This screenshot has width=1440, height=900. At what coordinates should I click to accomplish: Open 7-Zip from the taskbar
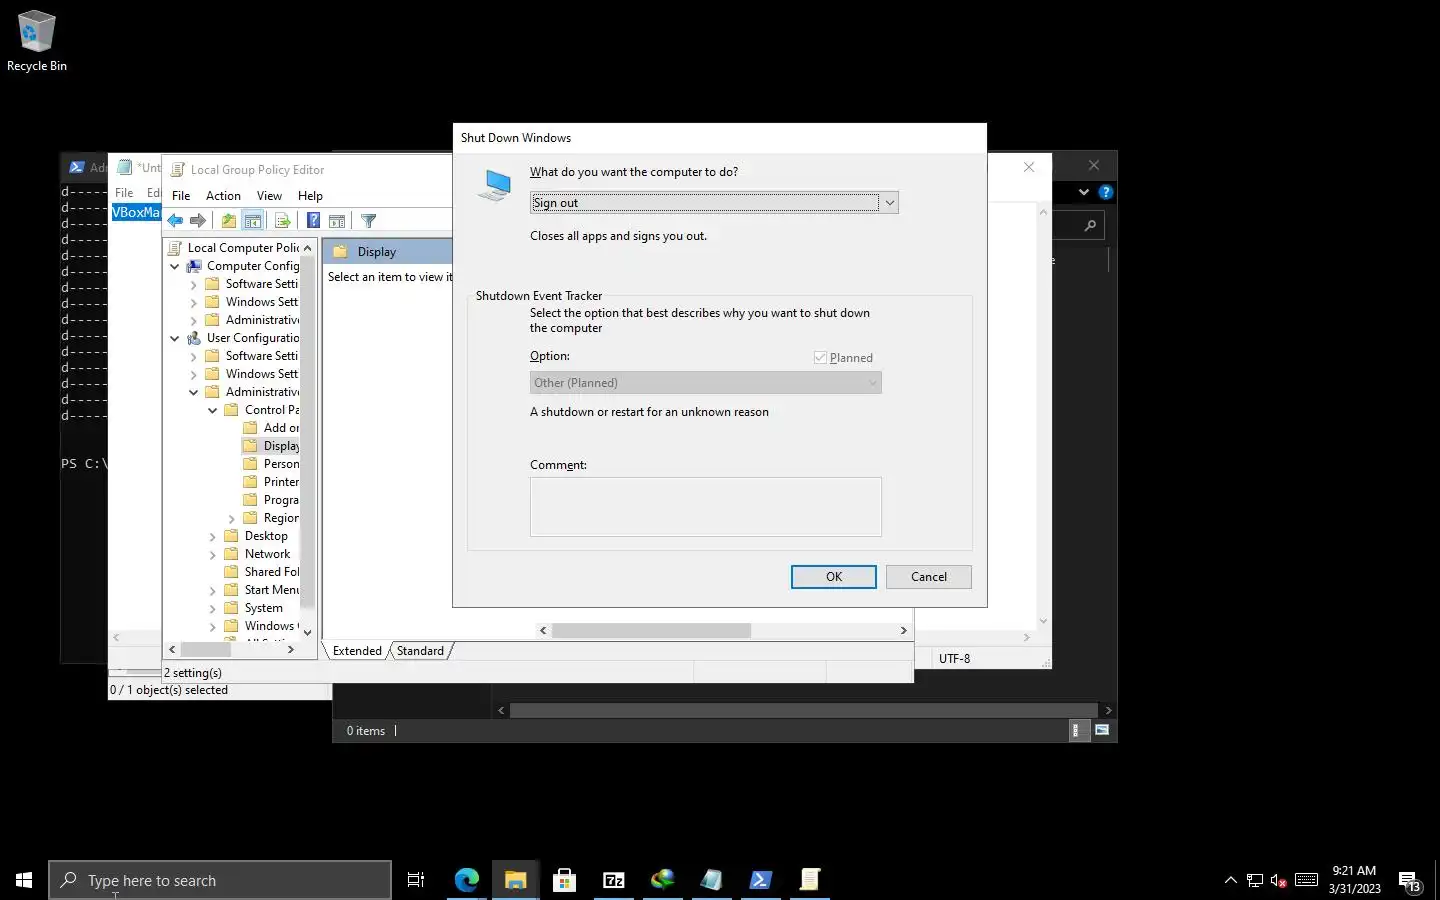(614, 880)
